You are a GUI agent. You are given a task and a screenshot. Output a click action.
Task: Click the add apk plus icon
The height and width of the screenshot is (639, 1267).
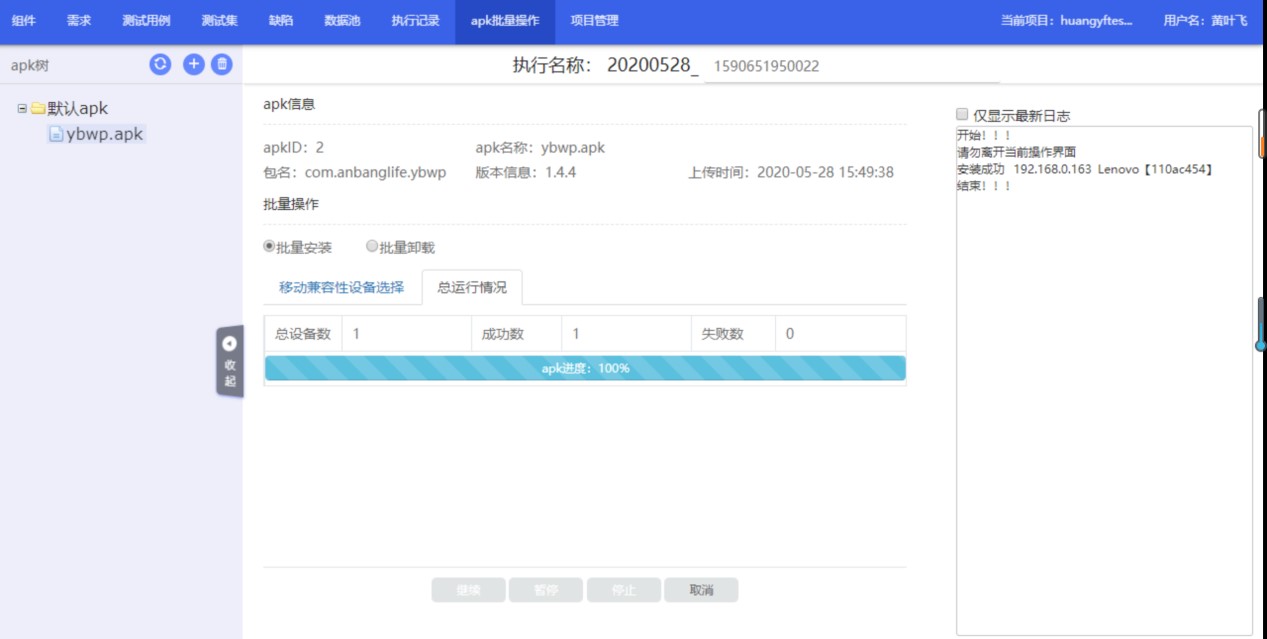click(193, 64)
